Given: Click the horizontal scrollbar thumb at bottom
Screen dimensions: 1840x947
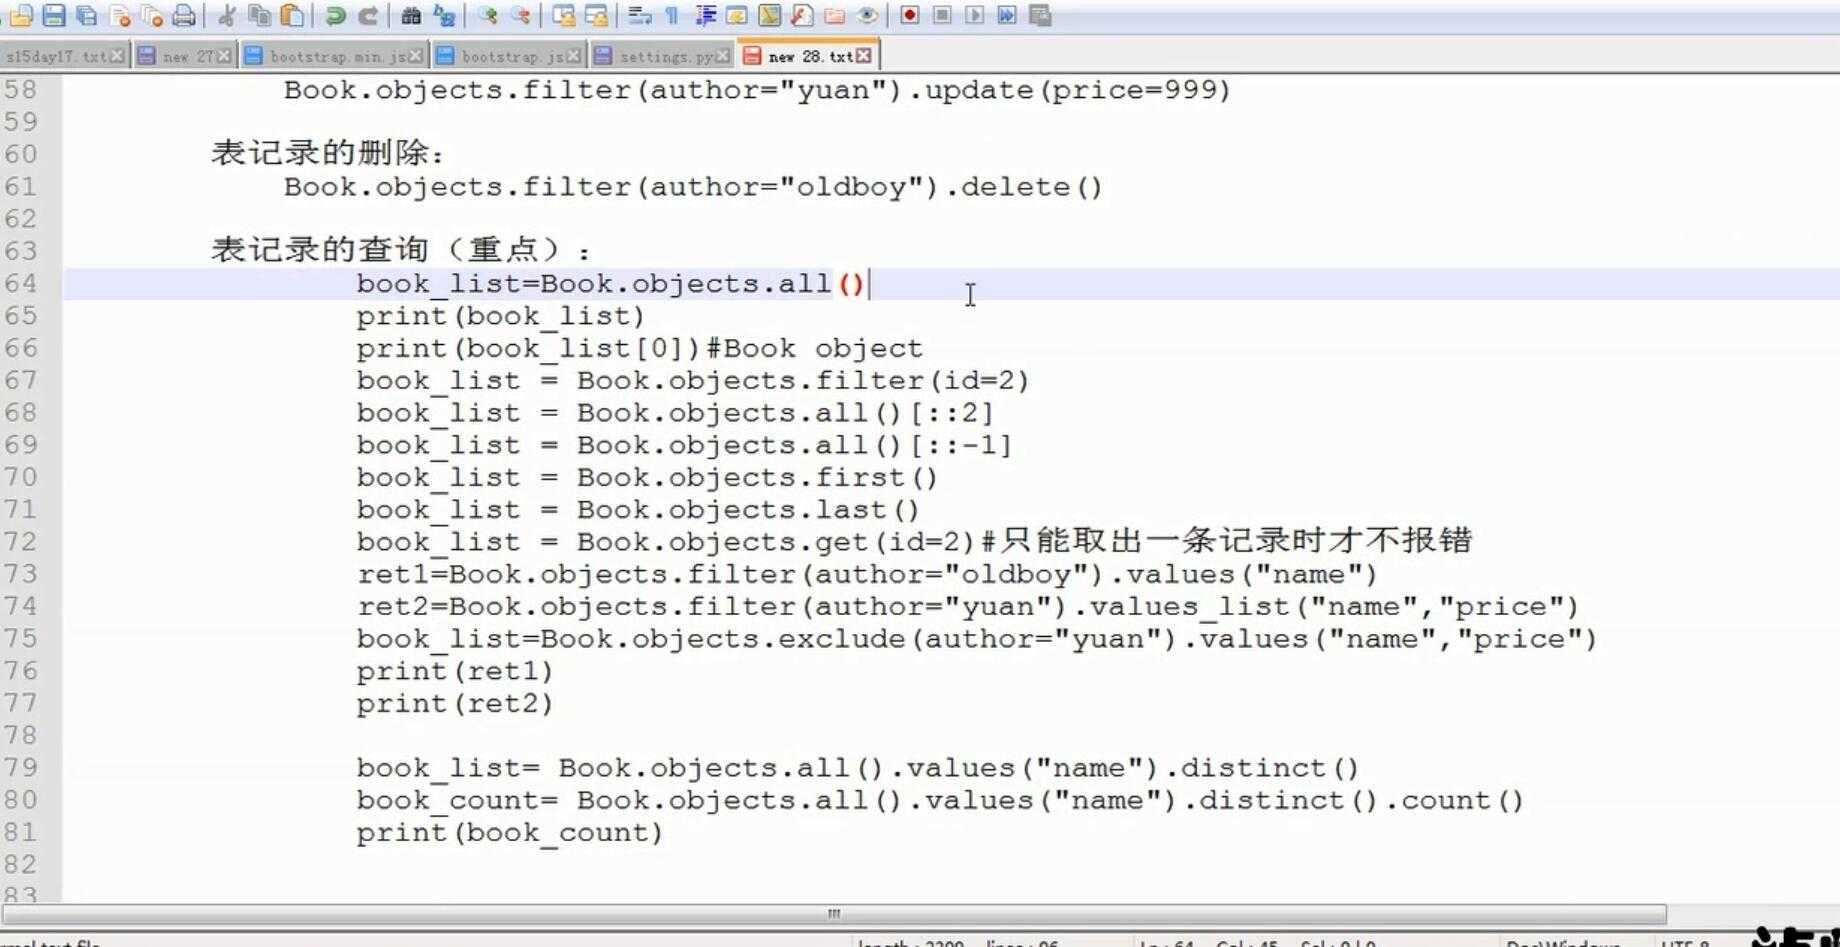Looking at the screenshot, I should point(834,914).
